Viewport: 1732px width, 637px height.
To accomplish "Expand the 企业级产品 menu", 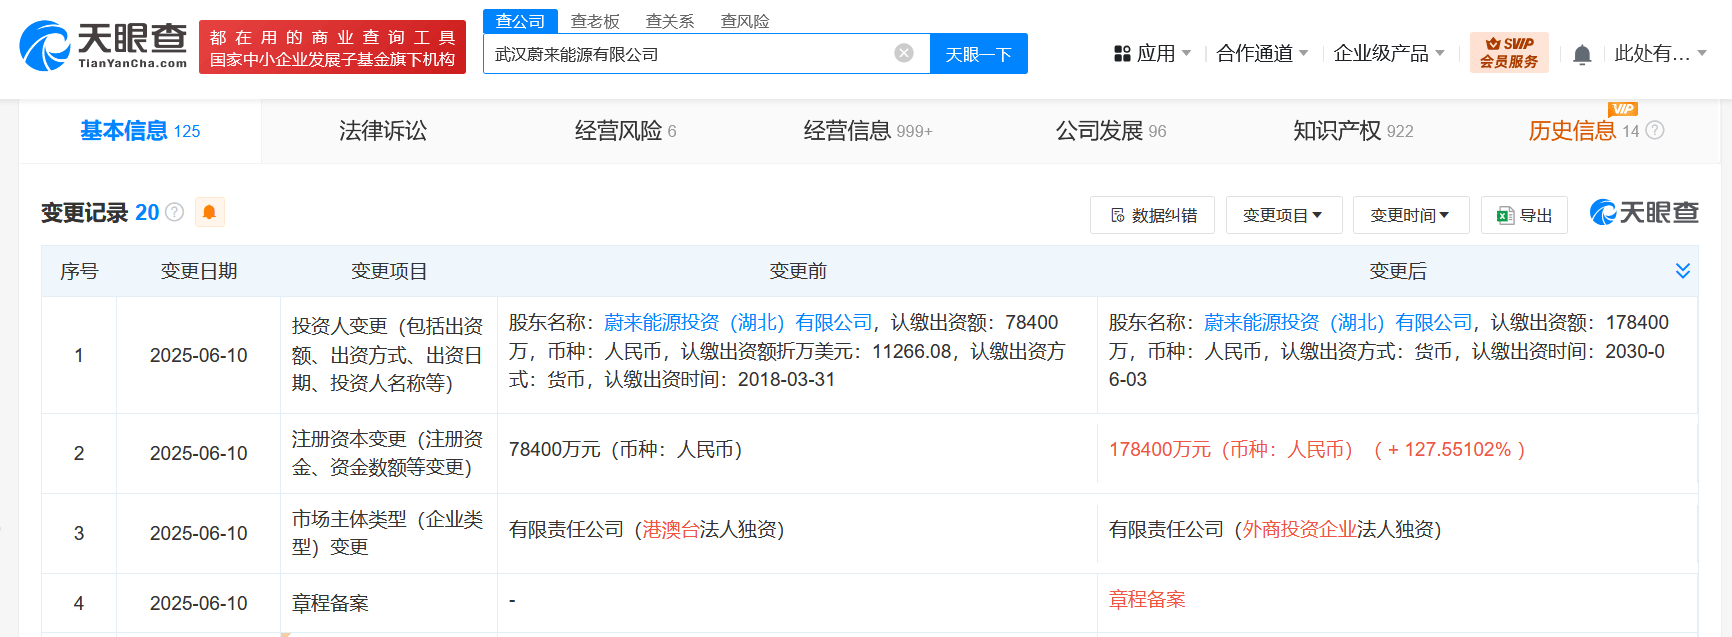I will [1389, 53].
